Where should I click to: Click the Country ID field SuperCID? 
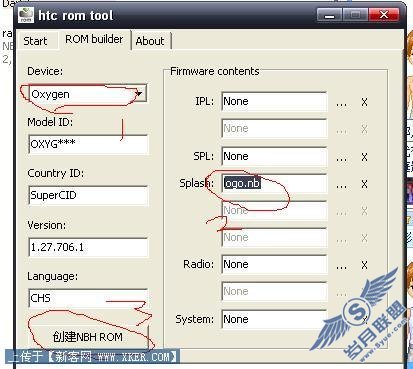88,195
